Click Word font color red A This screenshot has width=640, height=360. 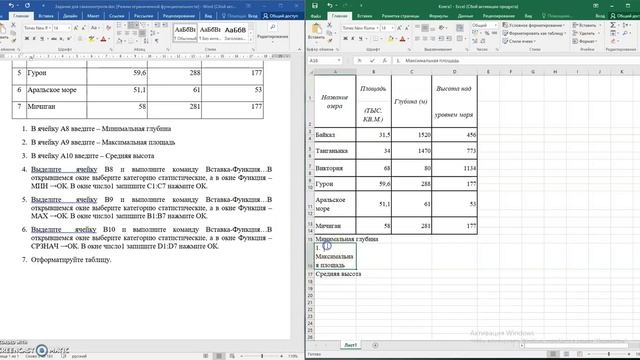[103, 39]
